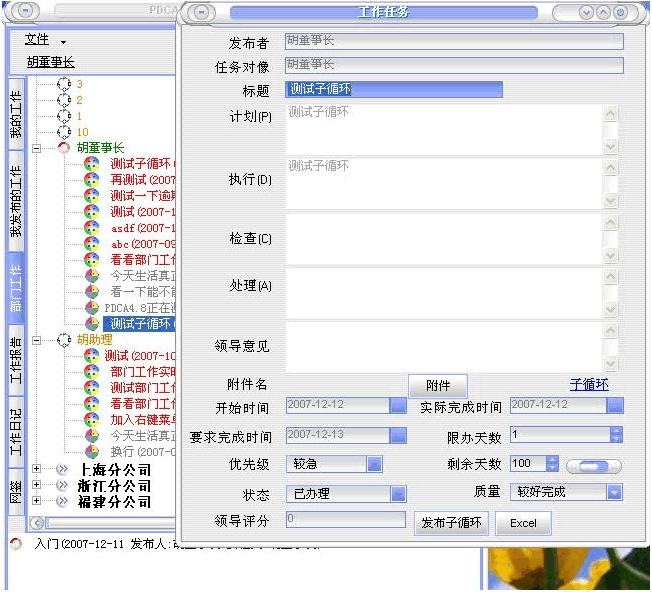Screen dimensions: 652x592
Task: Click the 剩余天数 spinner arrows
Action: pos(552,464)
